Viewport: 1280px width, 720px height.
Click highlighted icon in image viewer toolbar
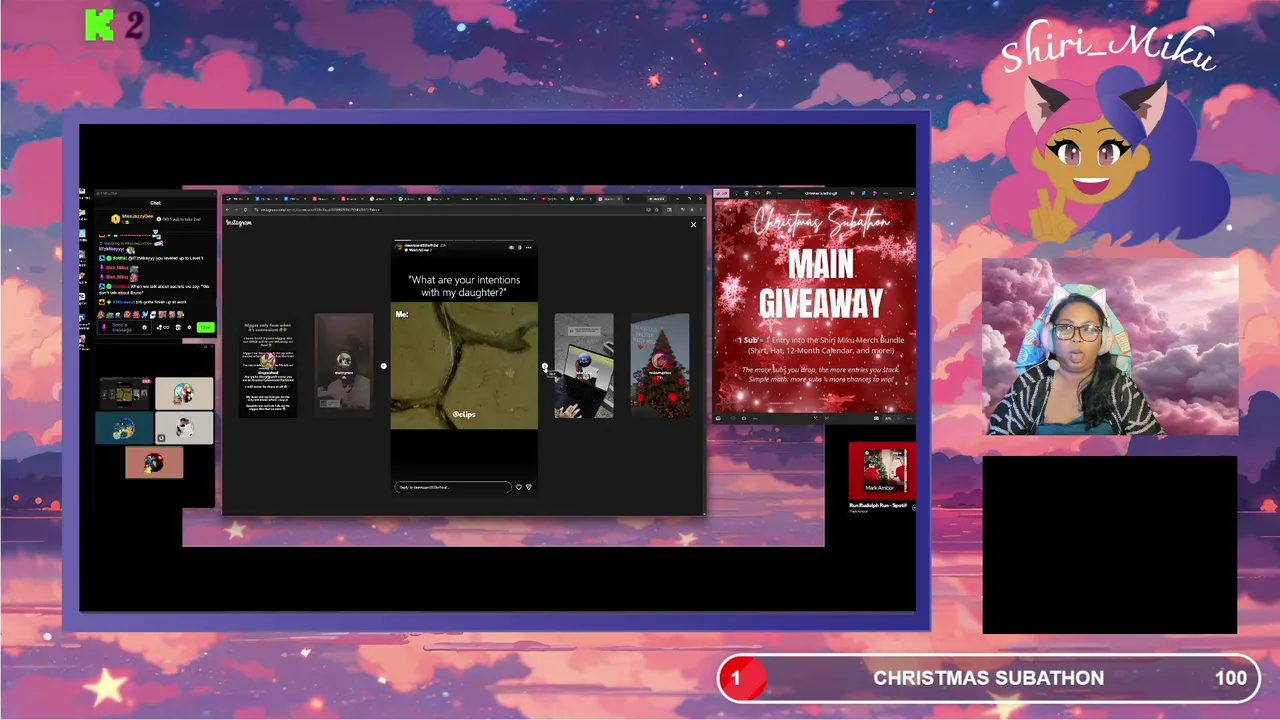tap(721, 193)
